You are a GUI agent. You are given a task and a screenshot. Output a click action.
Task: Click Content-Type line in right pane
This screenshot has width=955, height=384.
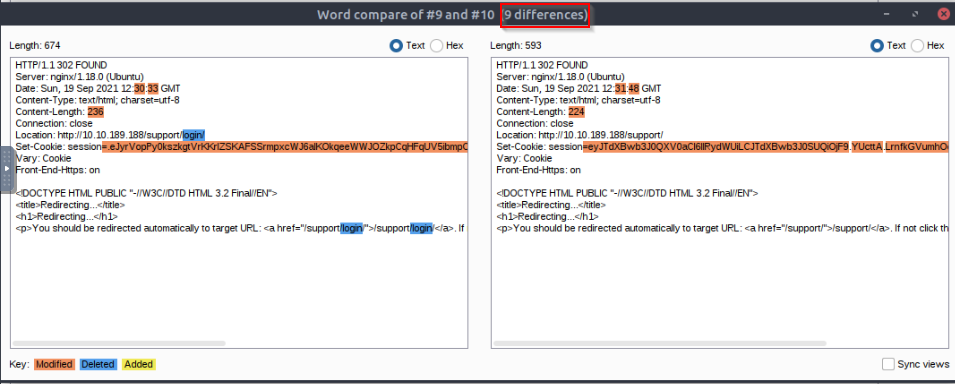579,100
